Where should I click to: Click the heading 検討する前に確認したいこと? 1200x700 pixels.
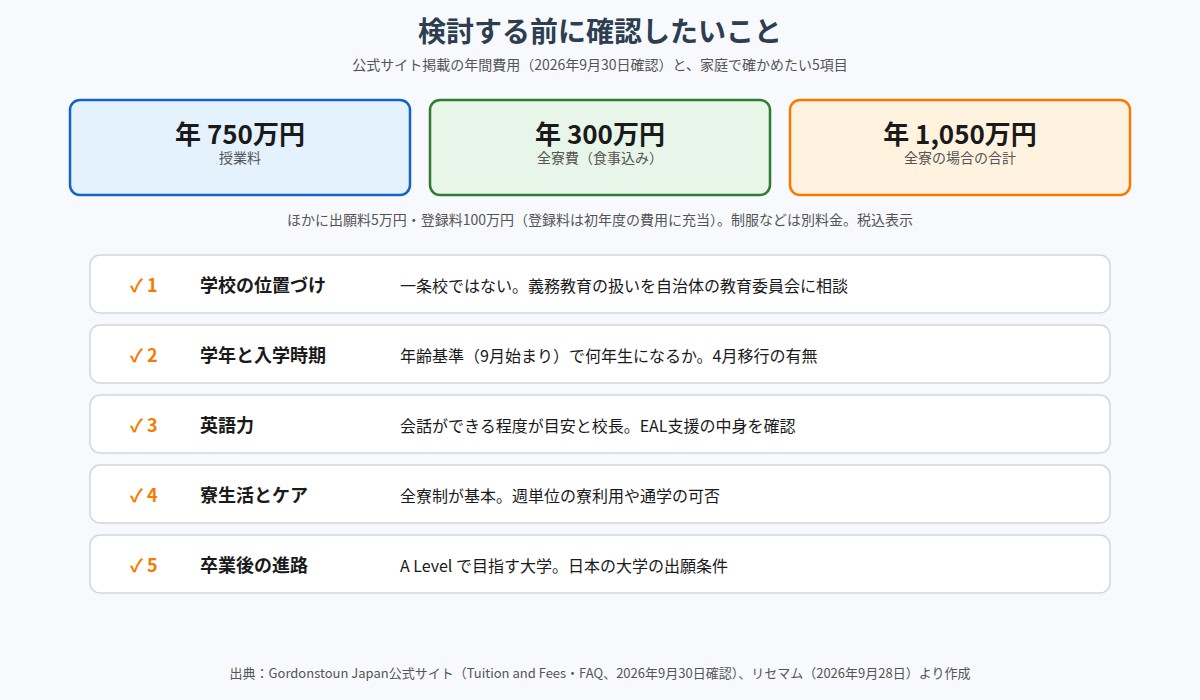(600, 31)
